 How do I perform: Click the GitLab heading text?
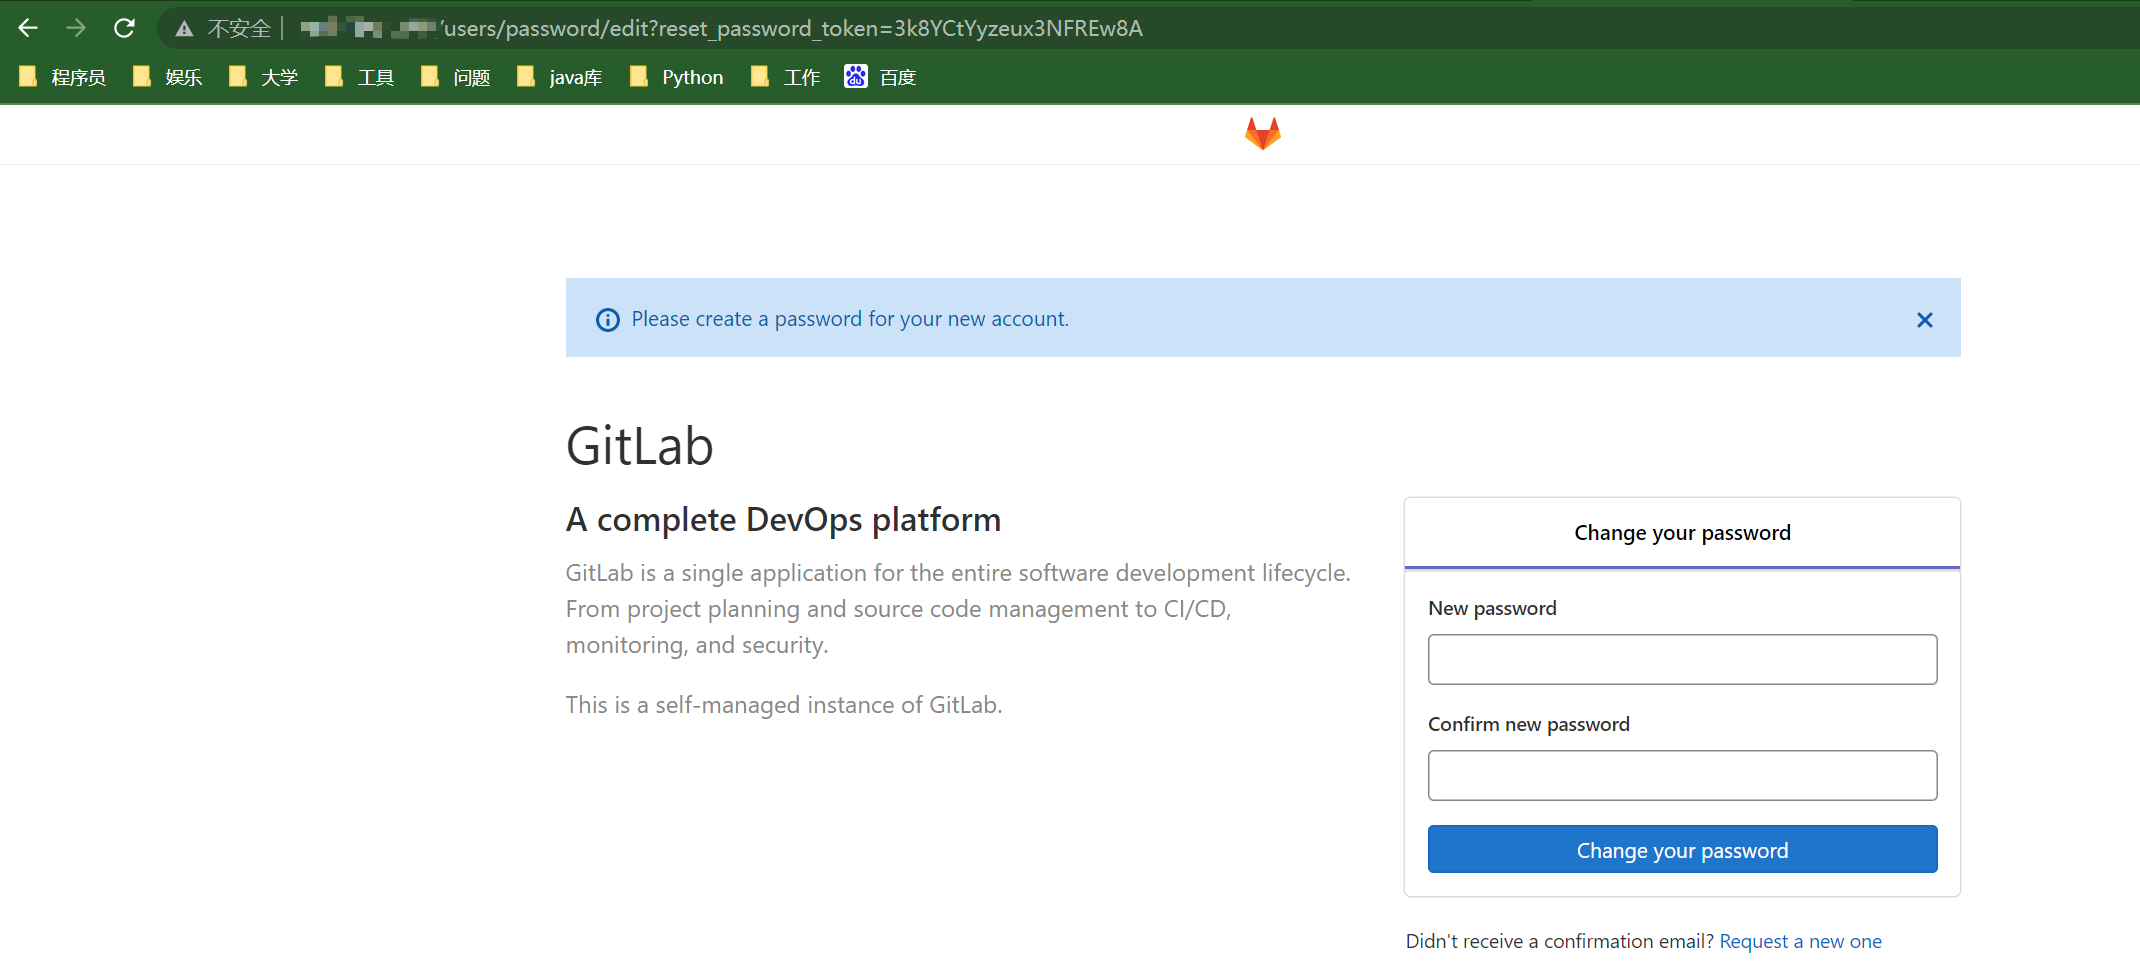tap(640, 446)
